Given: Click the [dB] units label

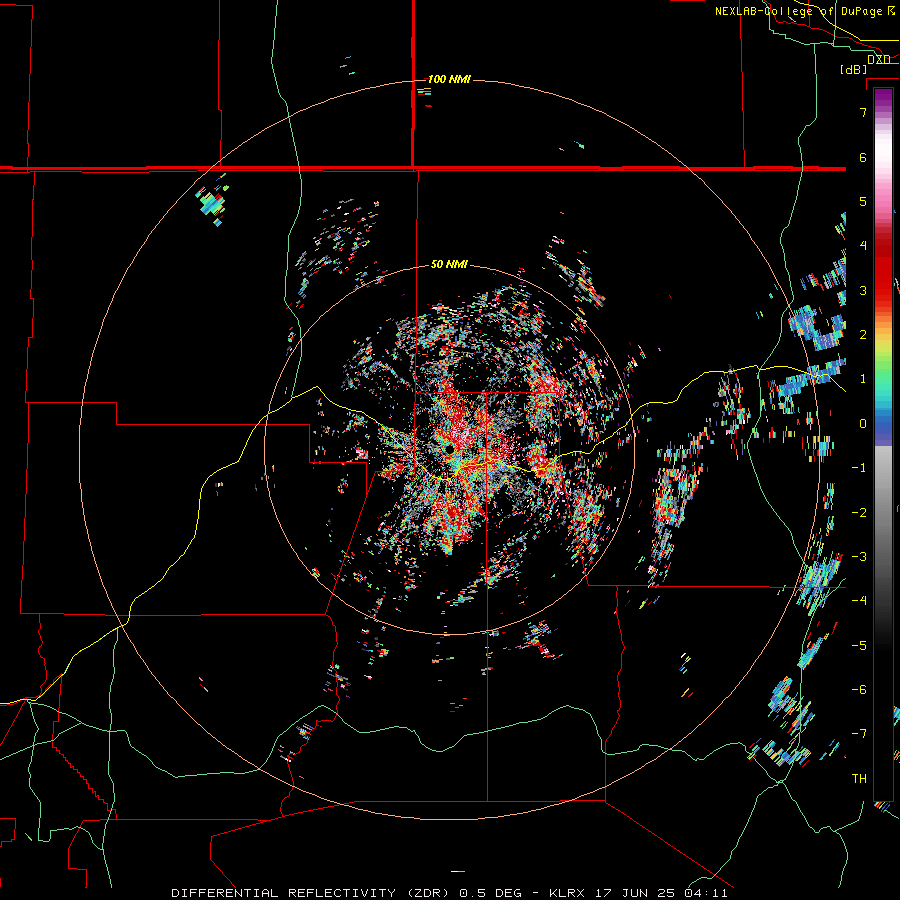Looking at the screenshot, I should (x=853, y=70).
